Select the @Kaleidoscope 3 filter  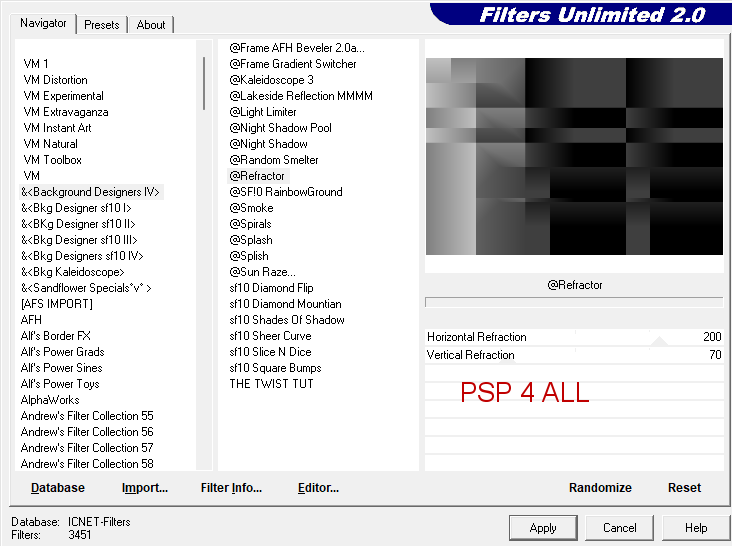pyautogui.click(x=271, y=80)
